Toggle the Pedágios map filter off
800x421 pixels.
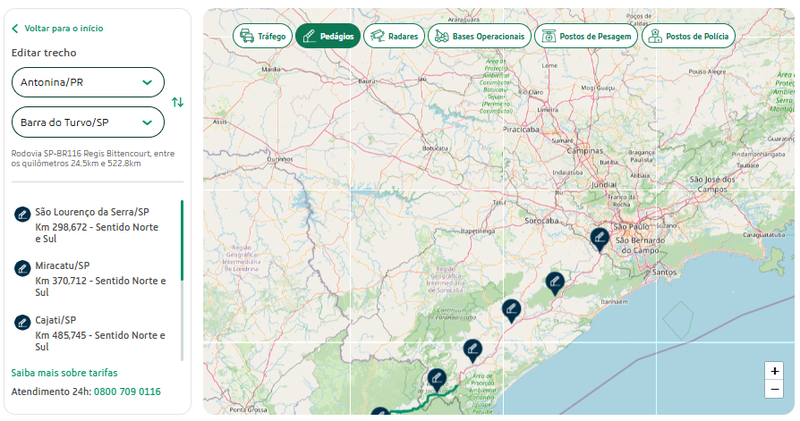coord(328,36)
